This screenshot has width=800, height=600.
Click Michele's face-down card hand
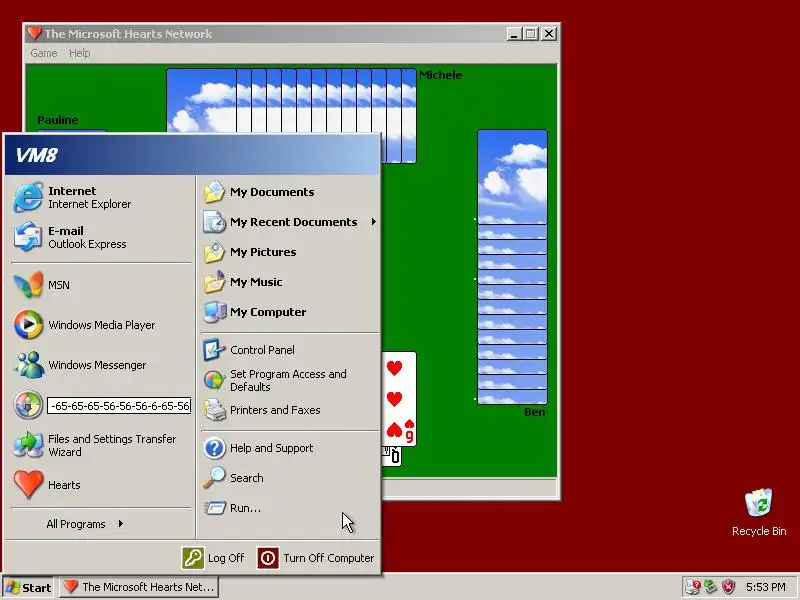(x=291, y=116)
